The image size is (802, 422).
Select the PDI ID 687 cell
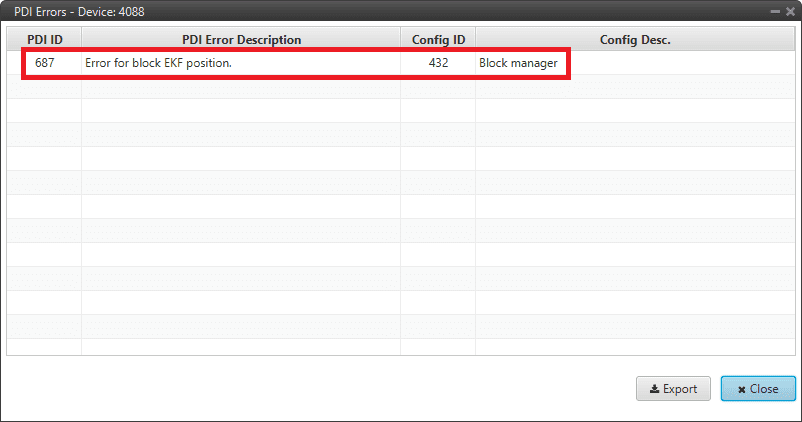click(x=44, y=63)
